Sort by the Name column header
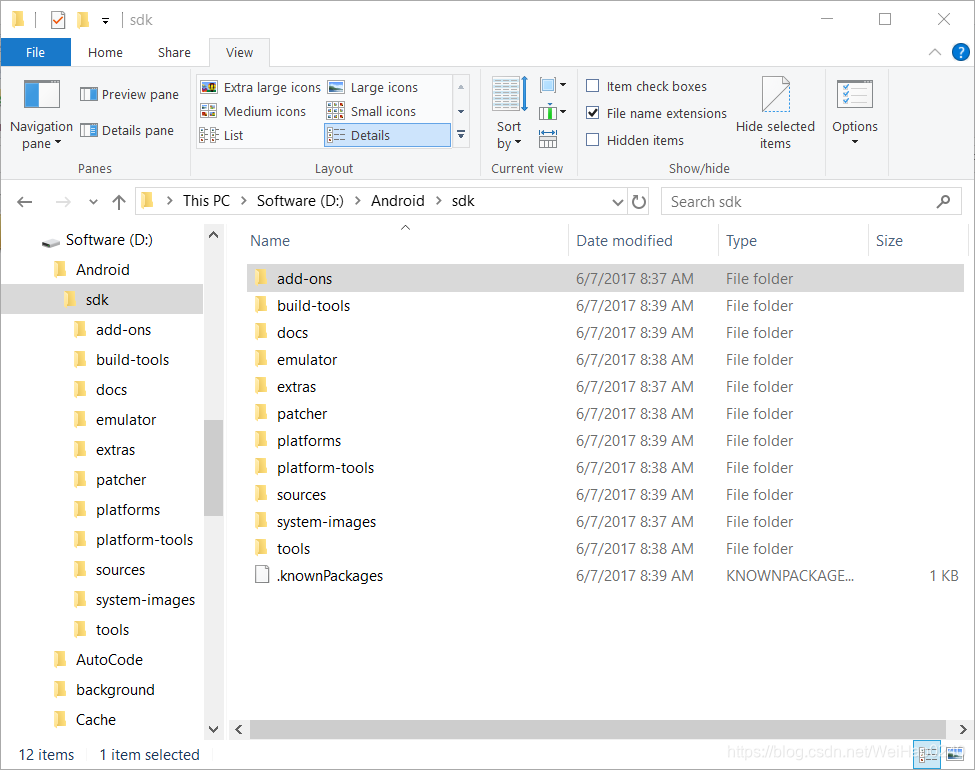Viewport: 975px width, 770px height. pos(407,241)
